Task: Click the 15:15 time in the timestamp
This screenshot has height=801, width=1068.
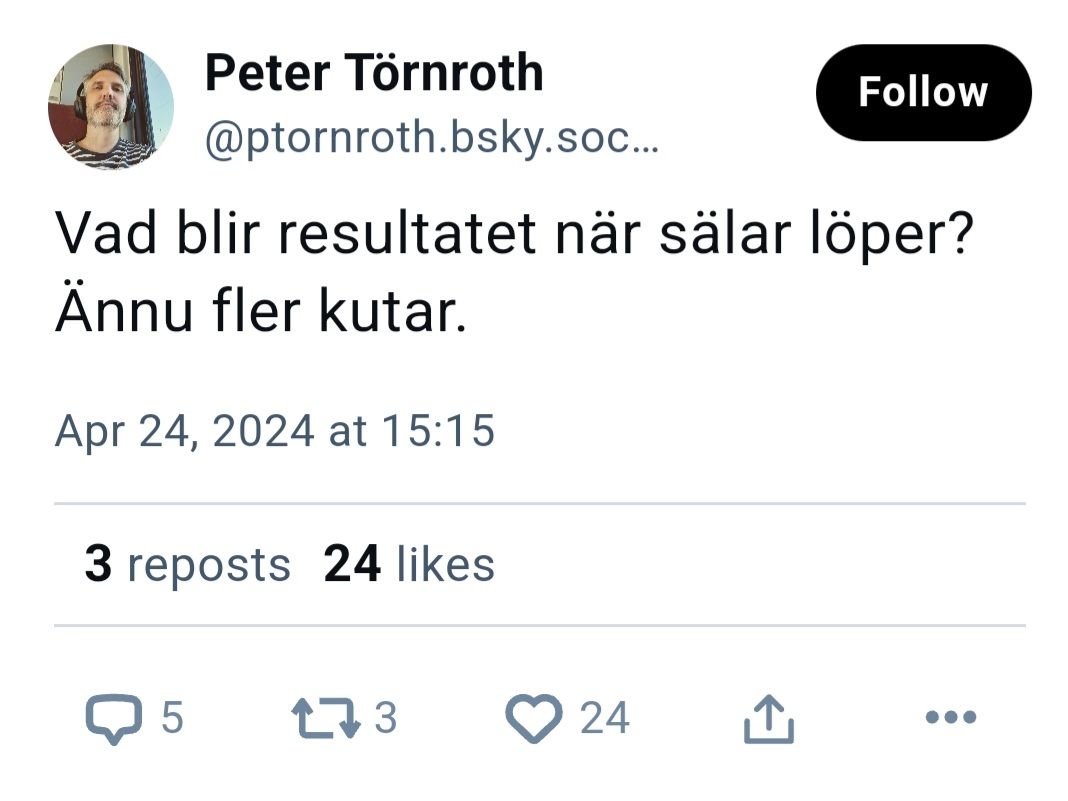Action: 439,430
